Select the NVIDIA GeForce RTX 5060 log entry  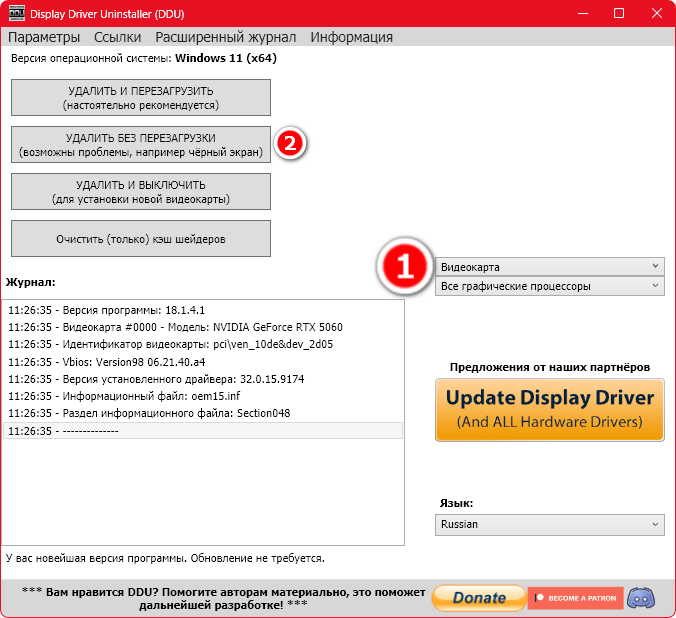[175, 327]
